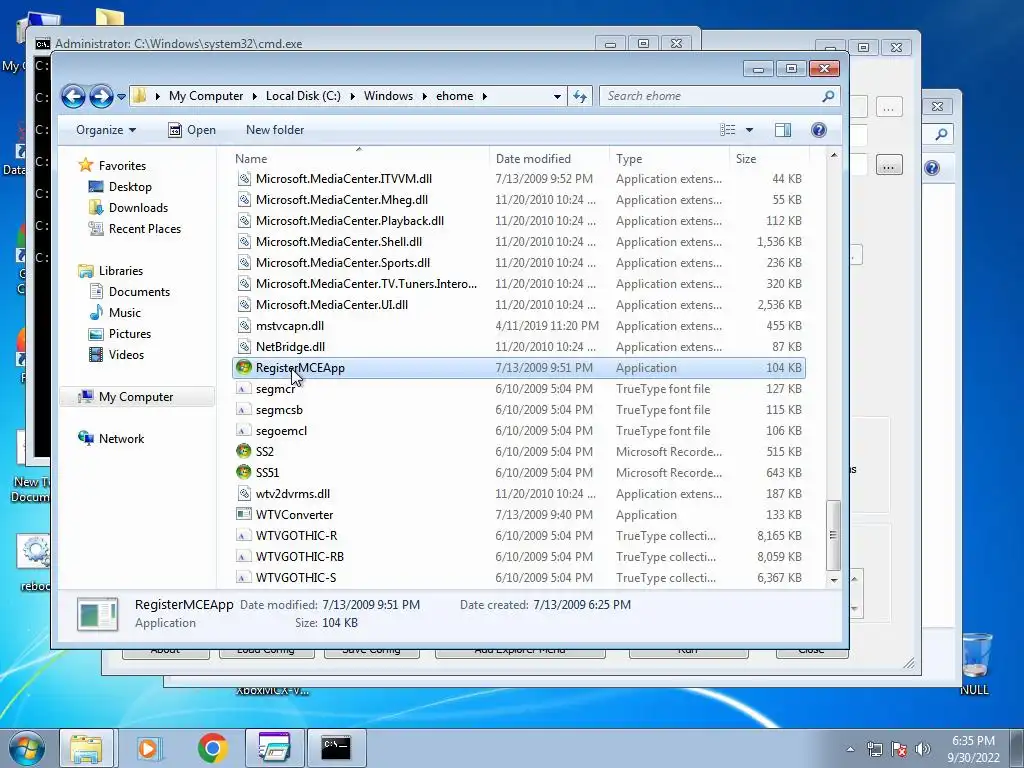Click file list scroll-up arrow
This screenshot has height=768, width=1024.
pos(833,155)
